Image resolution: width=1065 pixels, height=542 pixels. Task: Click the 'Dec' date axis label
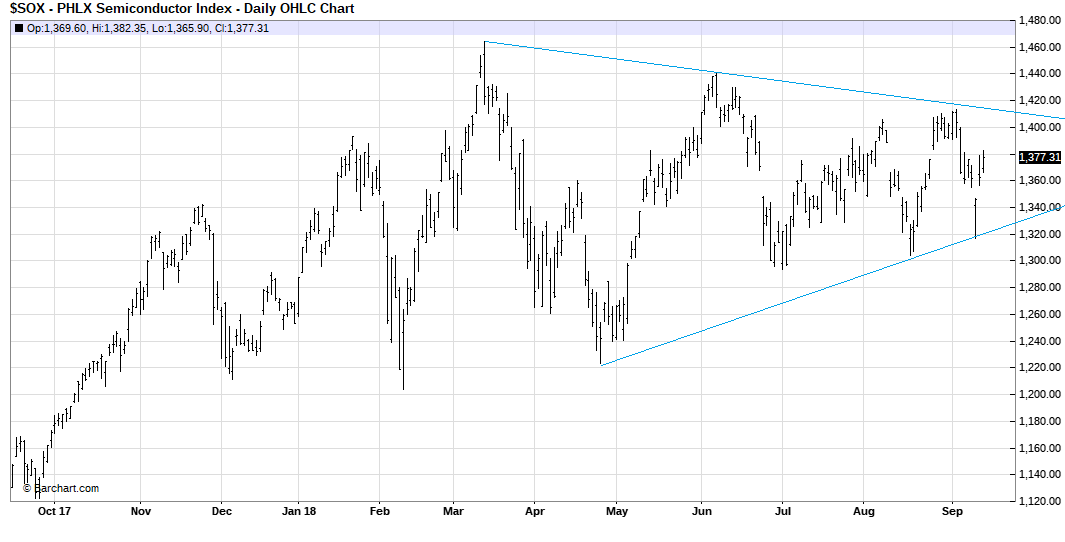(221, 511)
